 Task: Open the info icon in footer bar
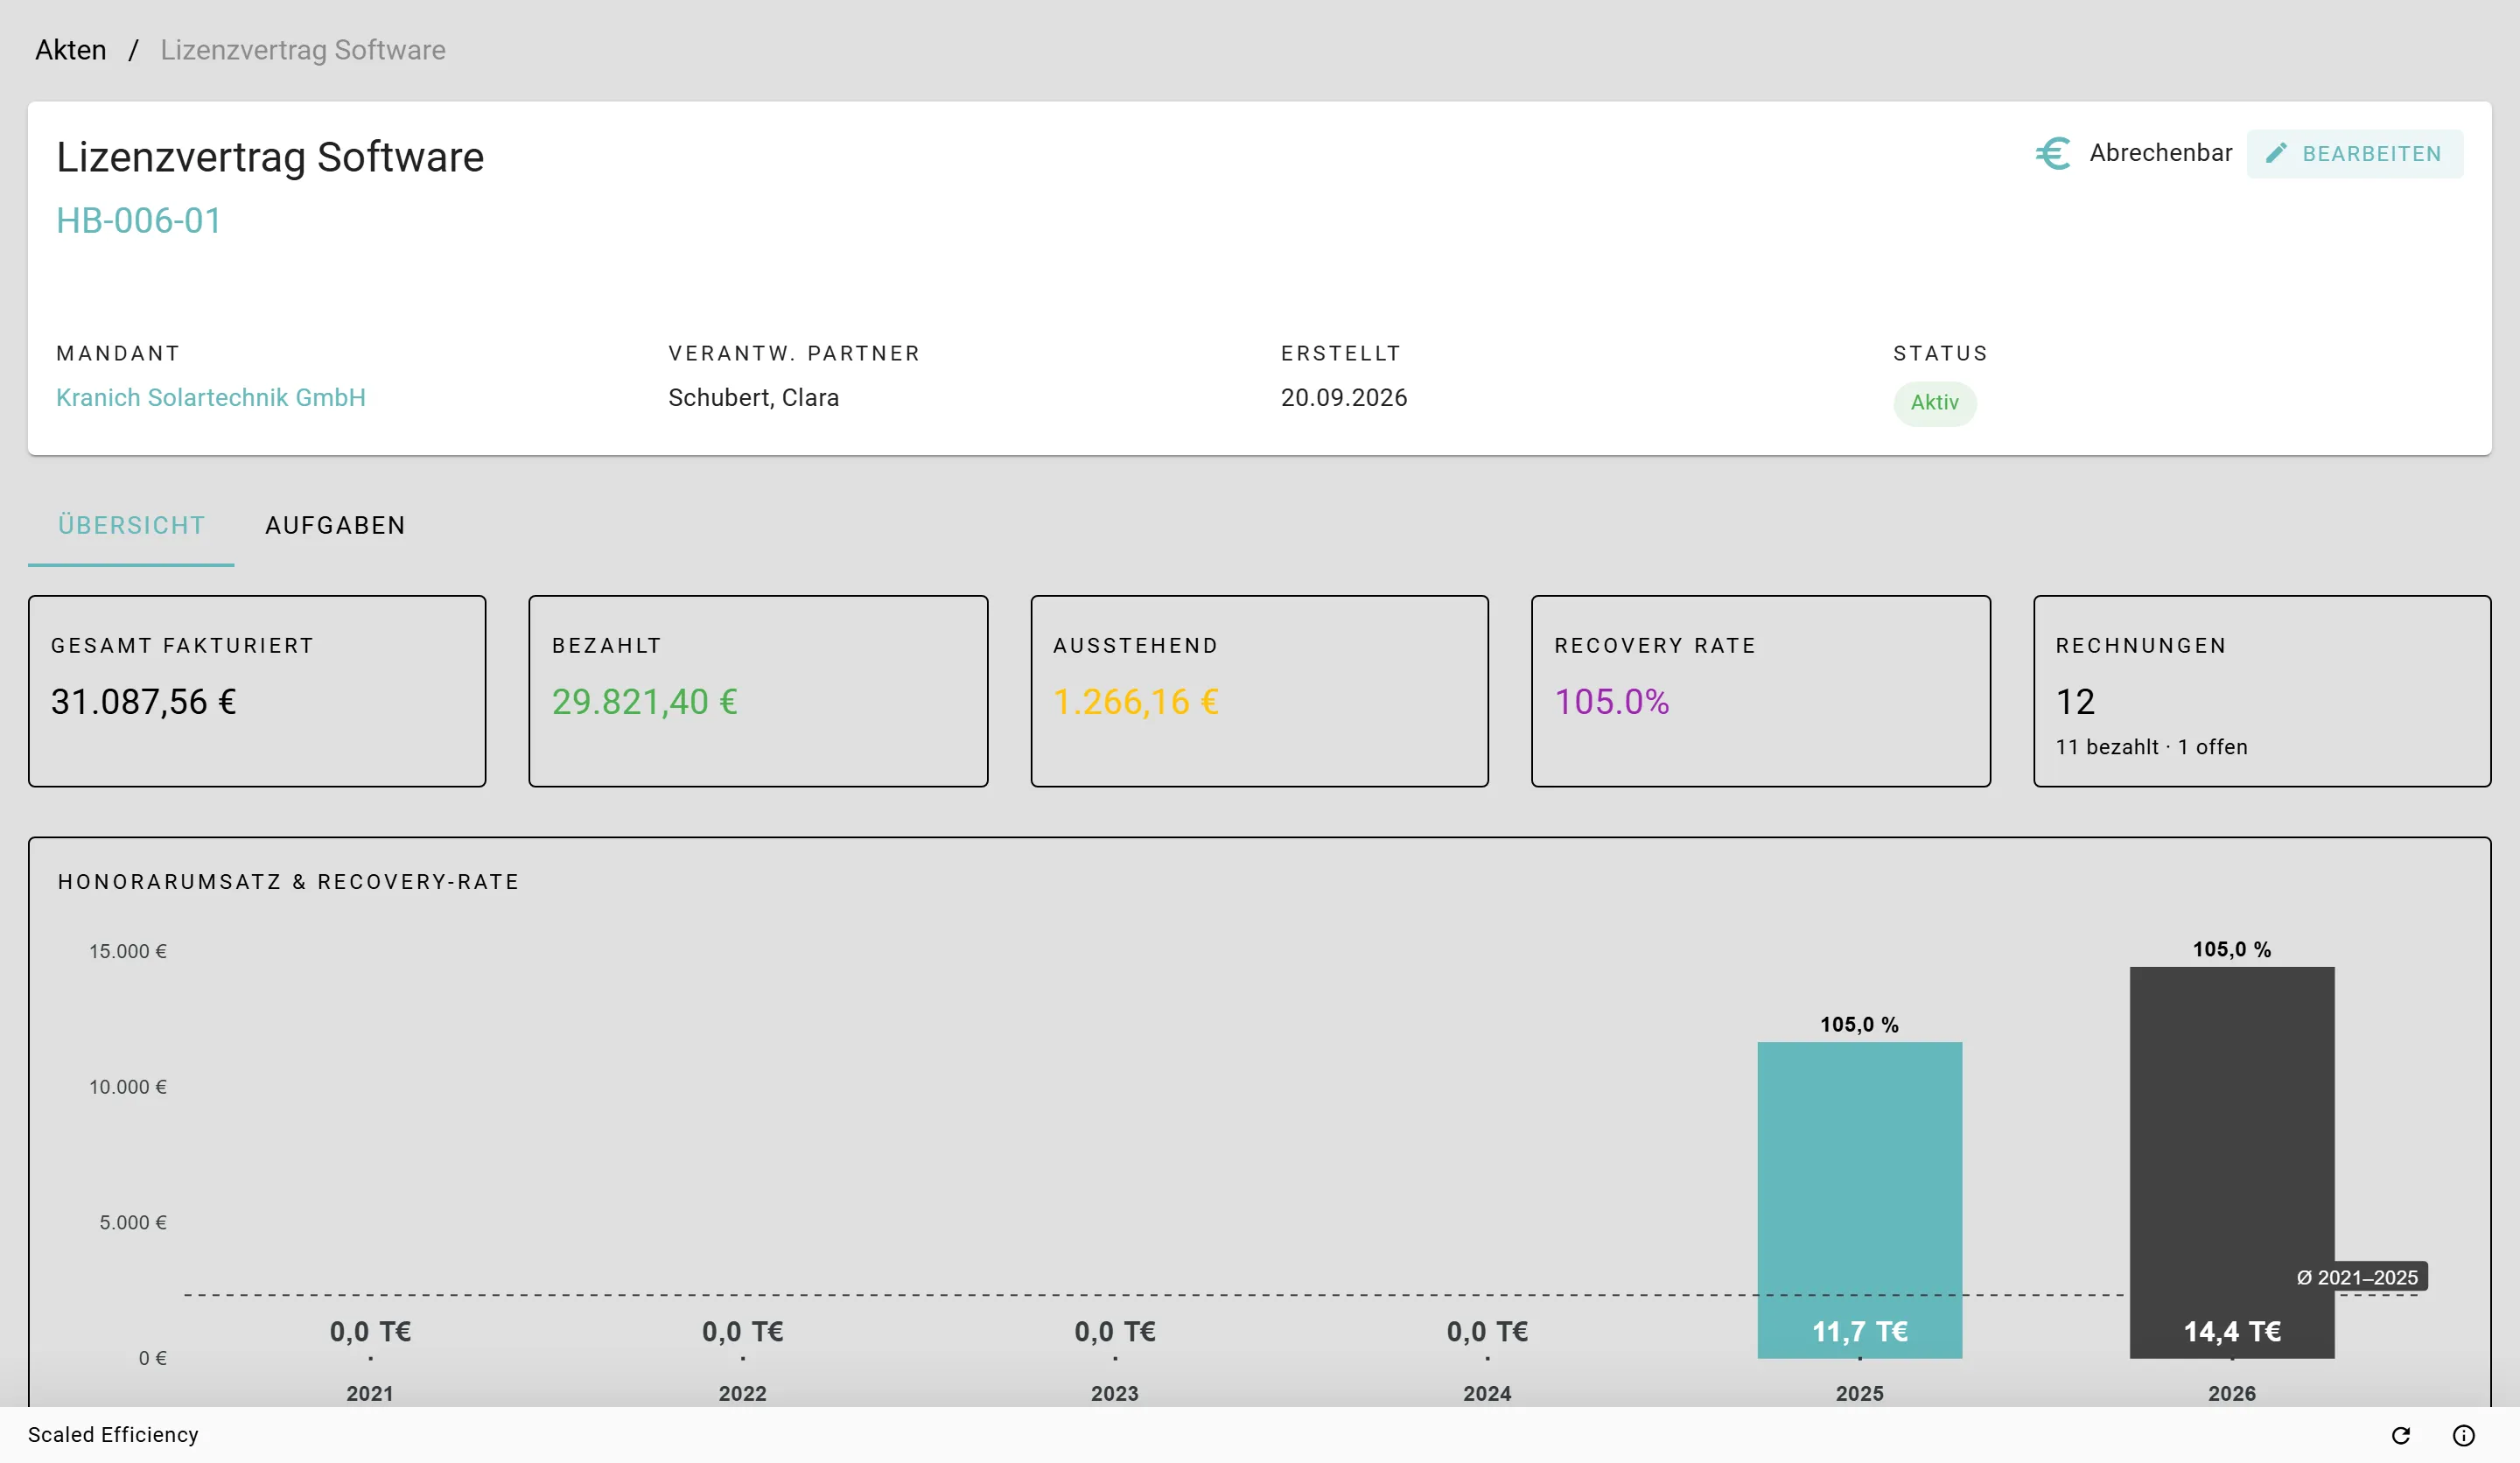(x=2463, y=1435)
